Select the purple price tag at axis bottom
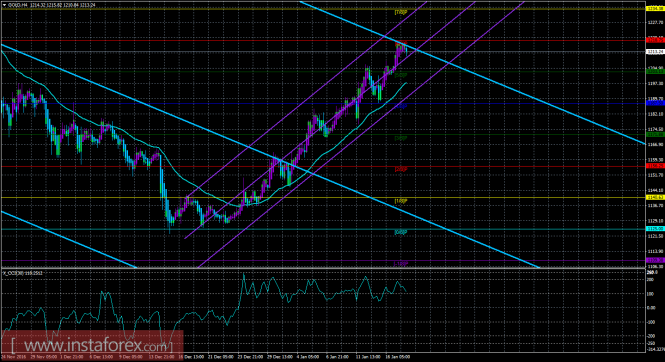665x362 pixels. [655, 260]
